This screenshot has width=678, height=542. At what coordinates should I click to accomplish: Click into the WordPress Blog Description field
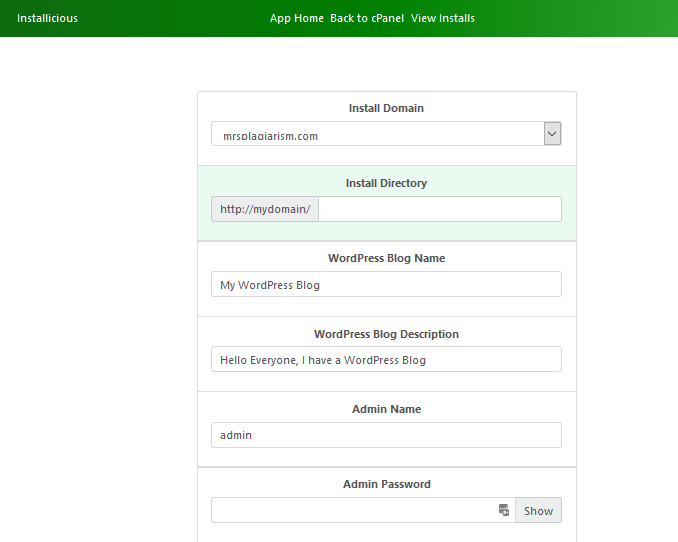[386, 360]
